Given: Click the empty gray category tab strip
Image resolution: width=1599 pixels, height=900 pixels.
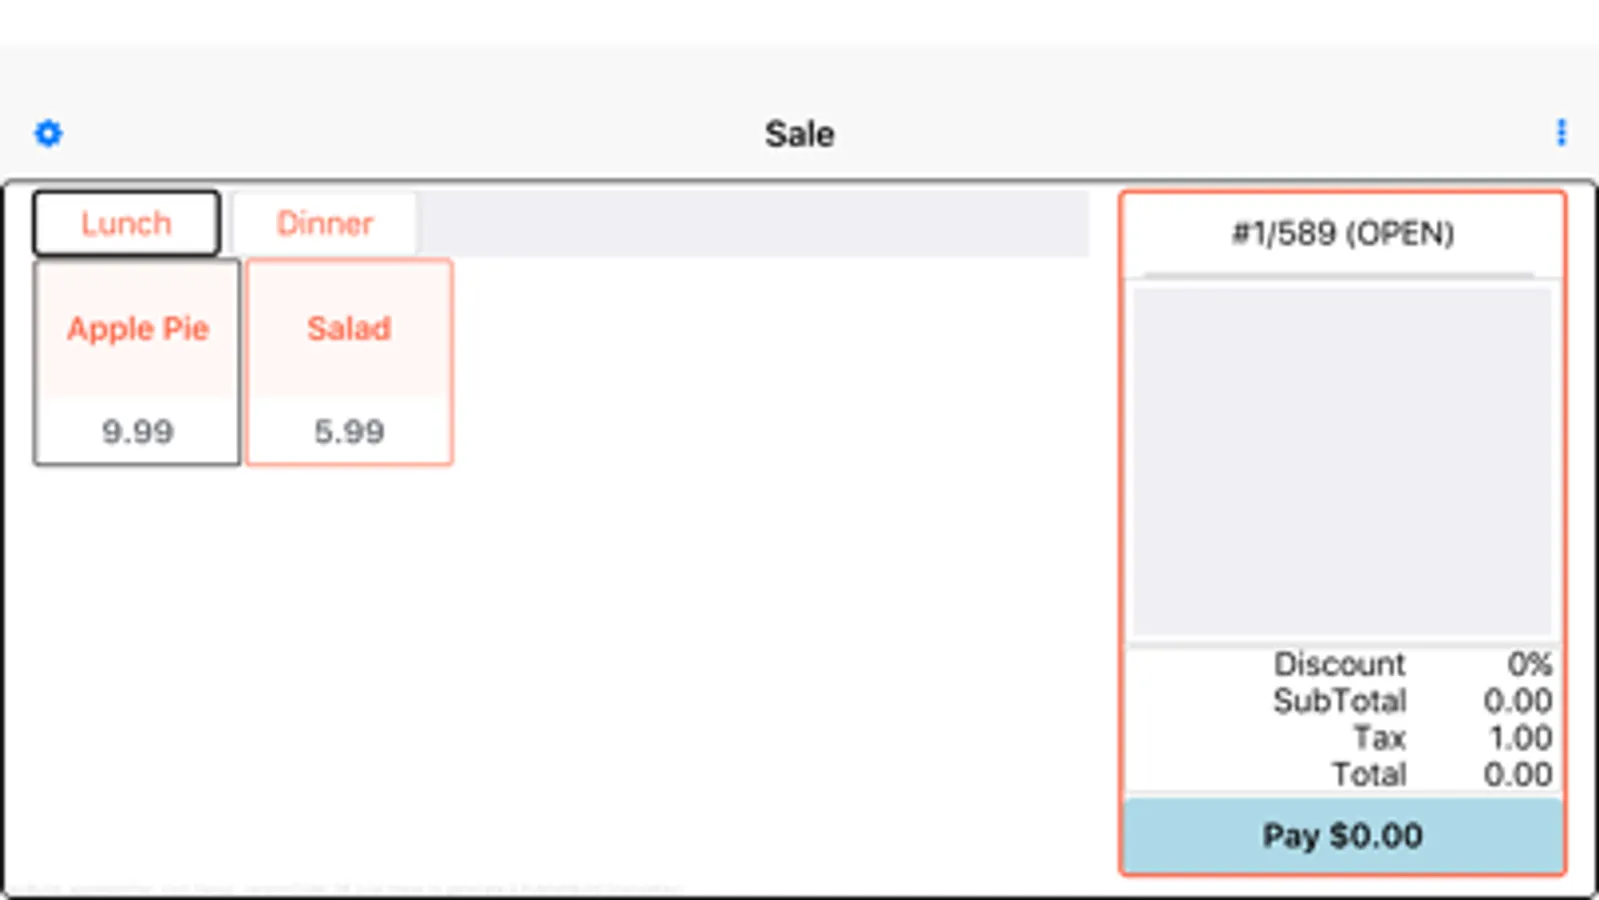Looking at the screenshot, I should tap(750, 223).
